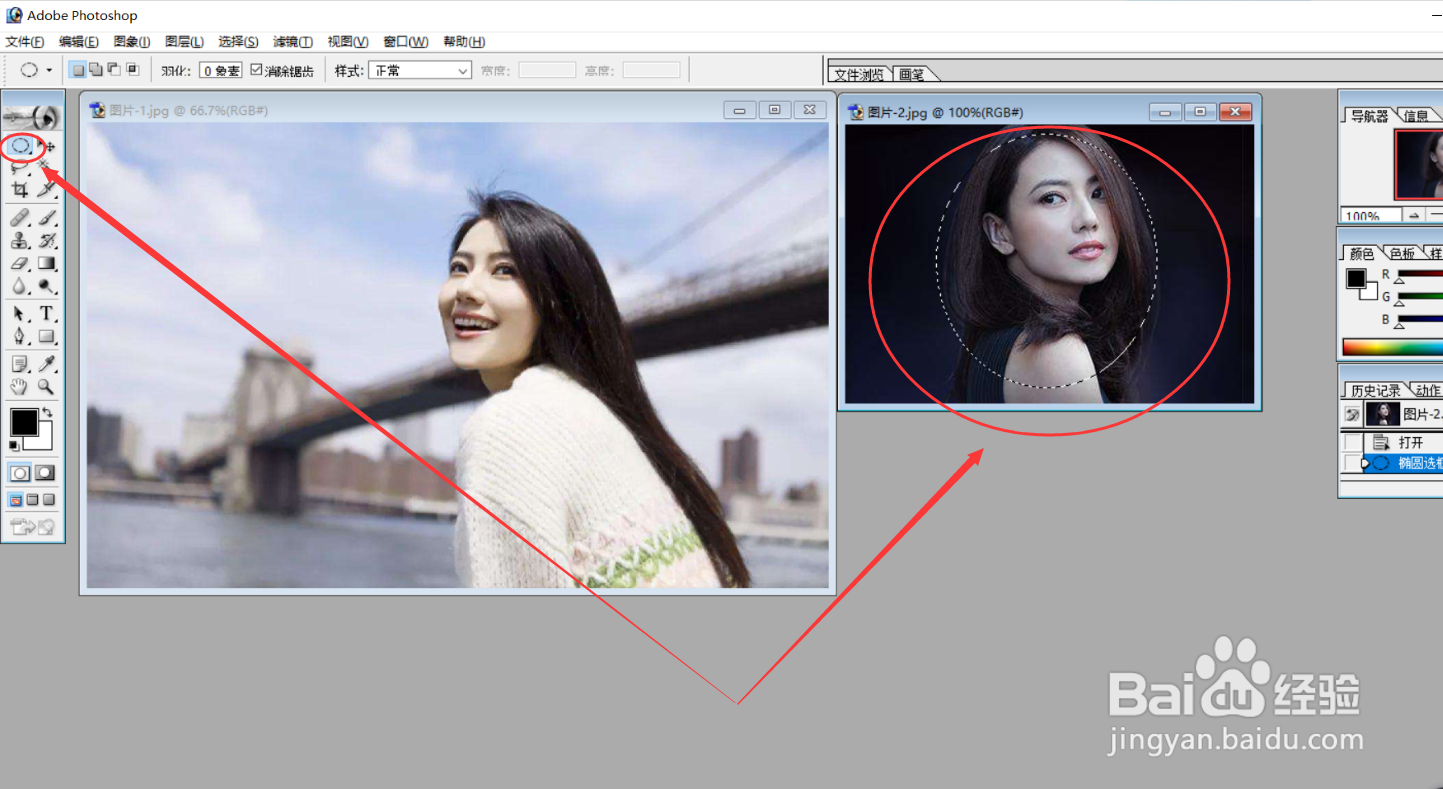Select the Rectangle shape tool
Viewport: 1443px width, 789px height.
click(47, 336)
